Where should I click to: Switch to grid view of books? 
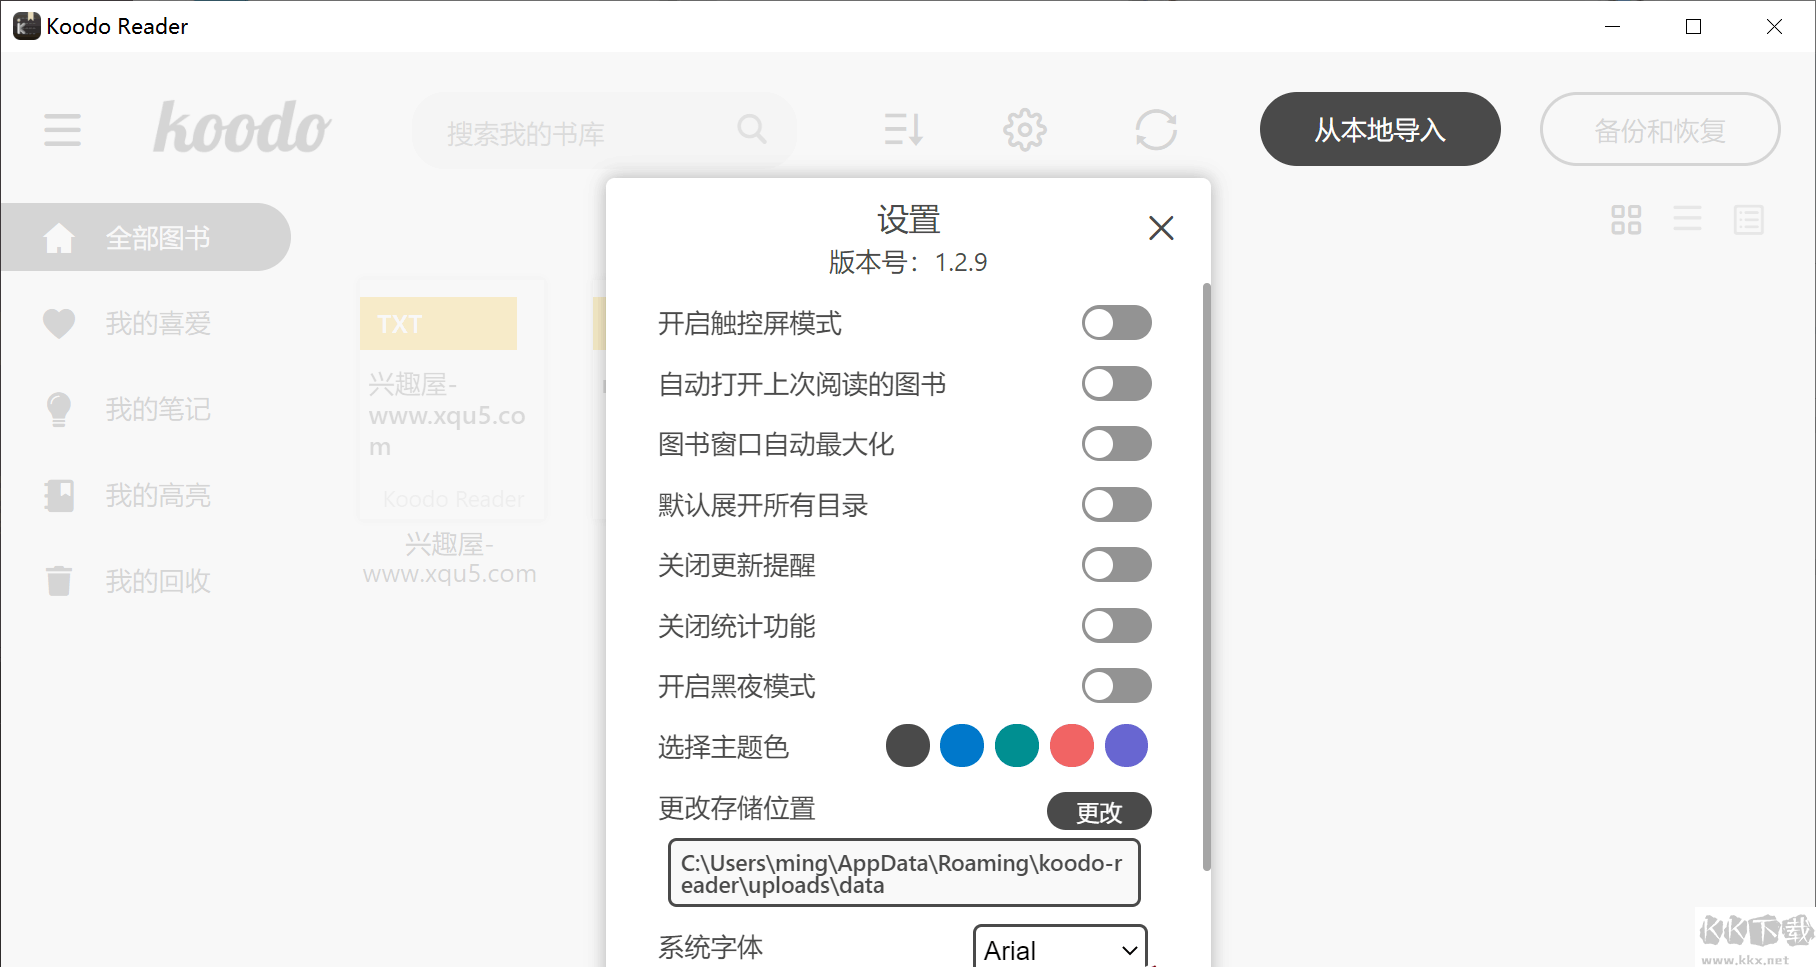click(1625, 220)
